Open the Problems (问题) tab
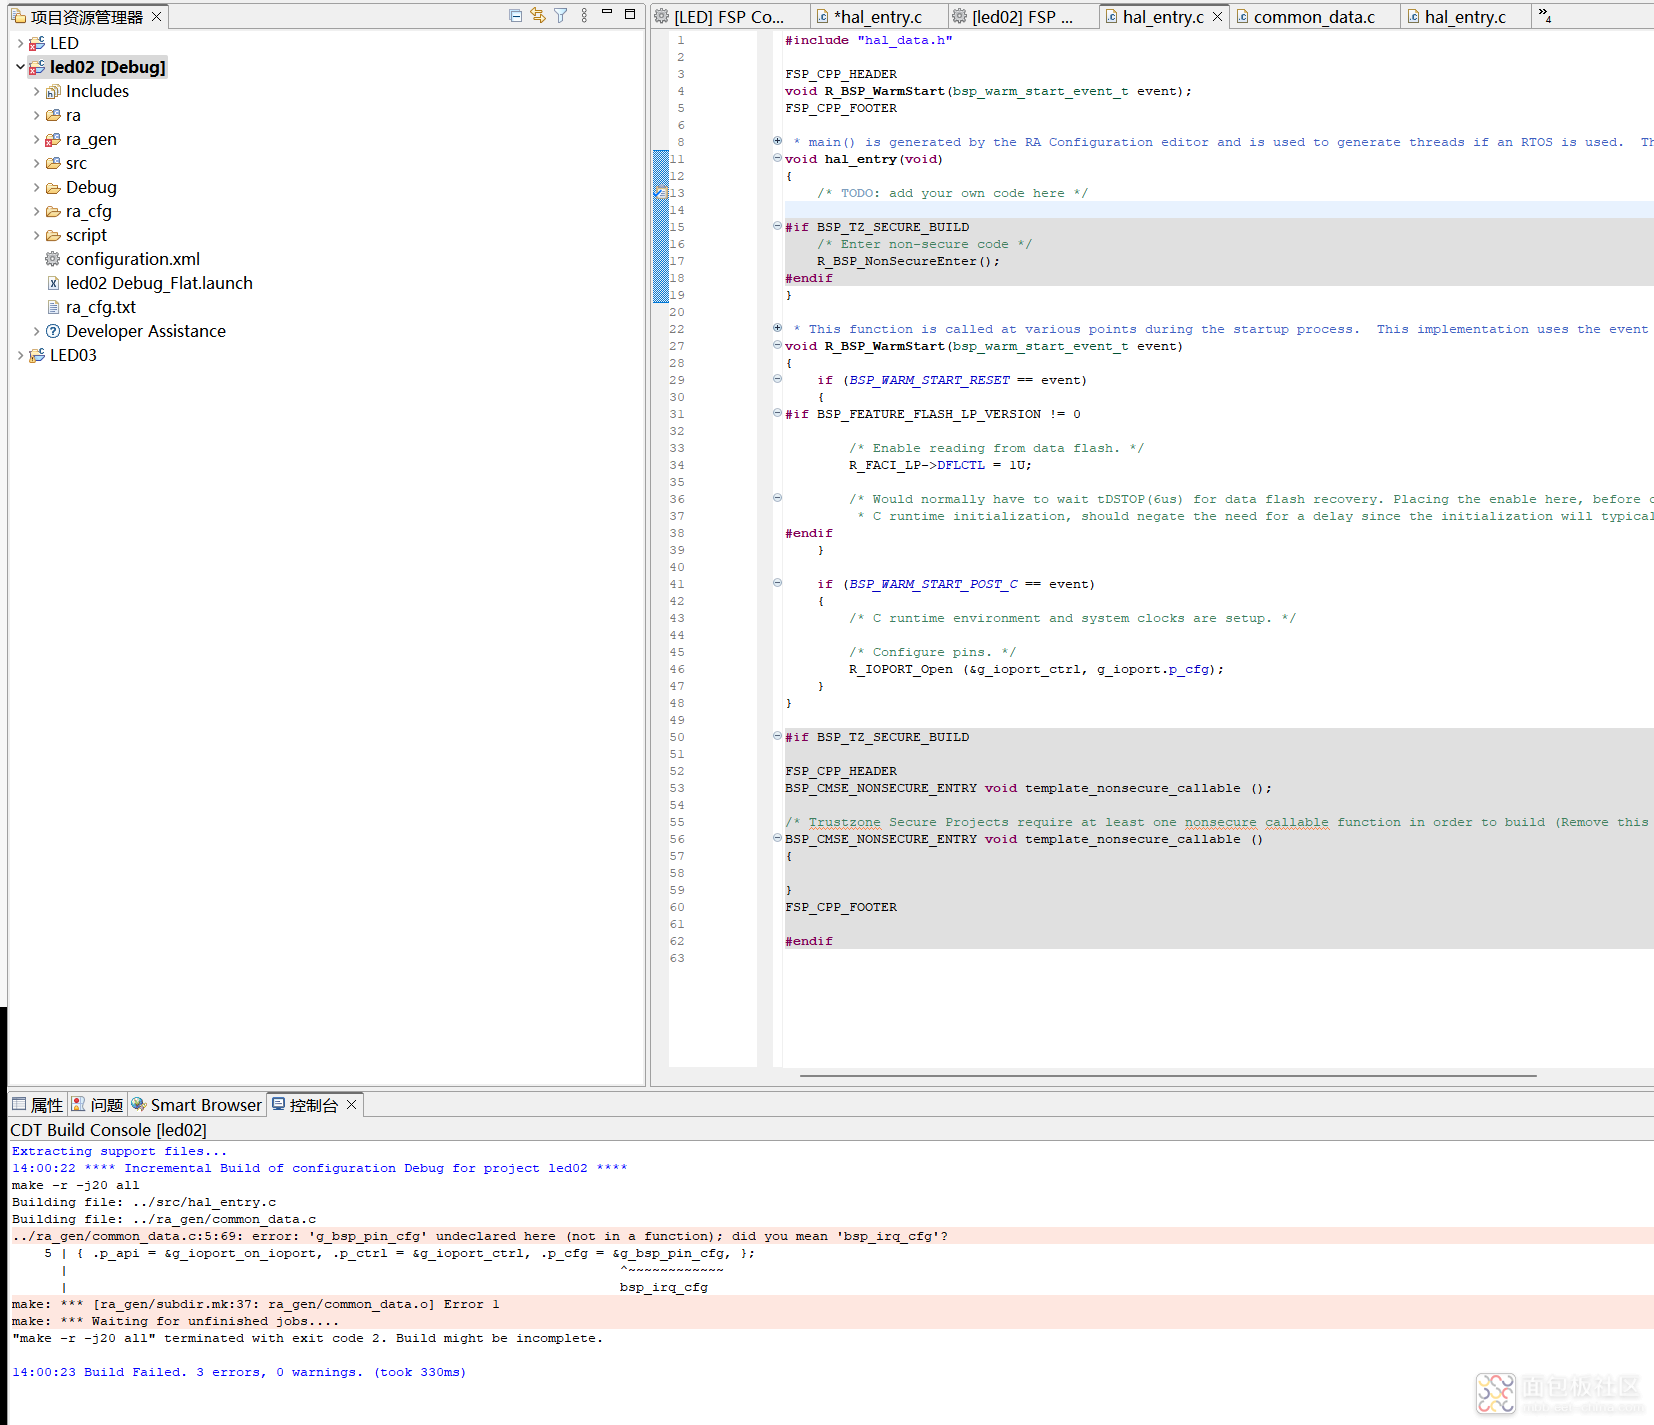This screenshot has width=1654, height=1425. tap(97, 1105)
